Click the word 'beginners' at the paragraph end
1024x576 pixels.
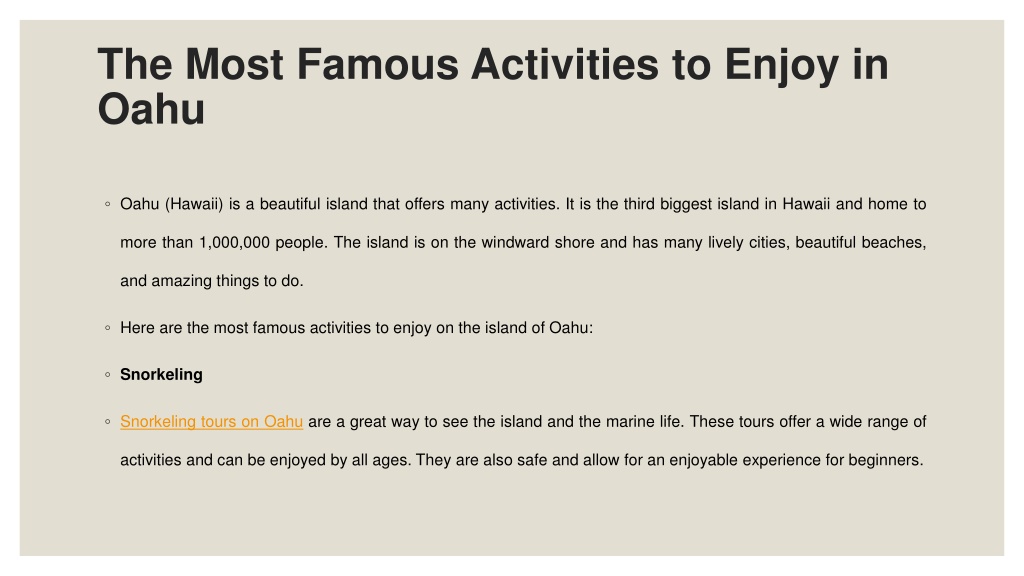[884, 460]
